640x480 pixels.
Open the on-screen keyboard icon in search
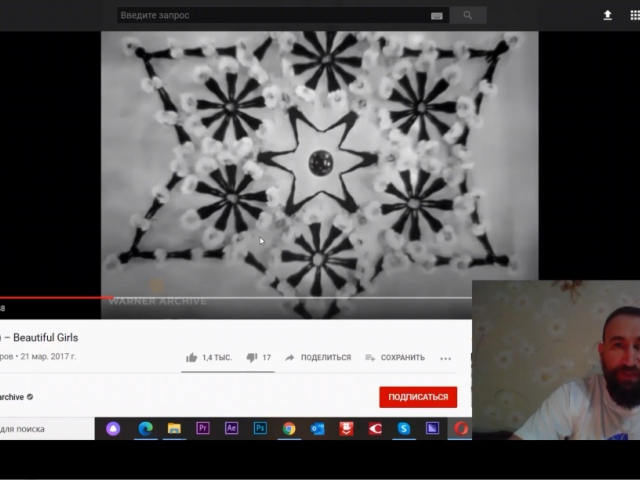tap(436, 16)
